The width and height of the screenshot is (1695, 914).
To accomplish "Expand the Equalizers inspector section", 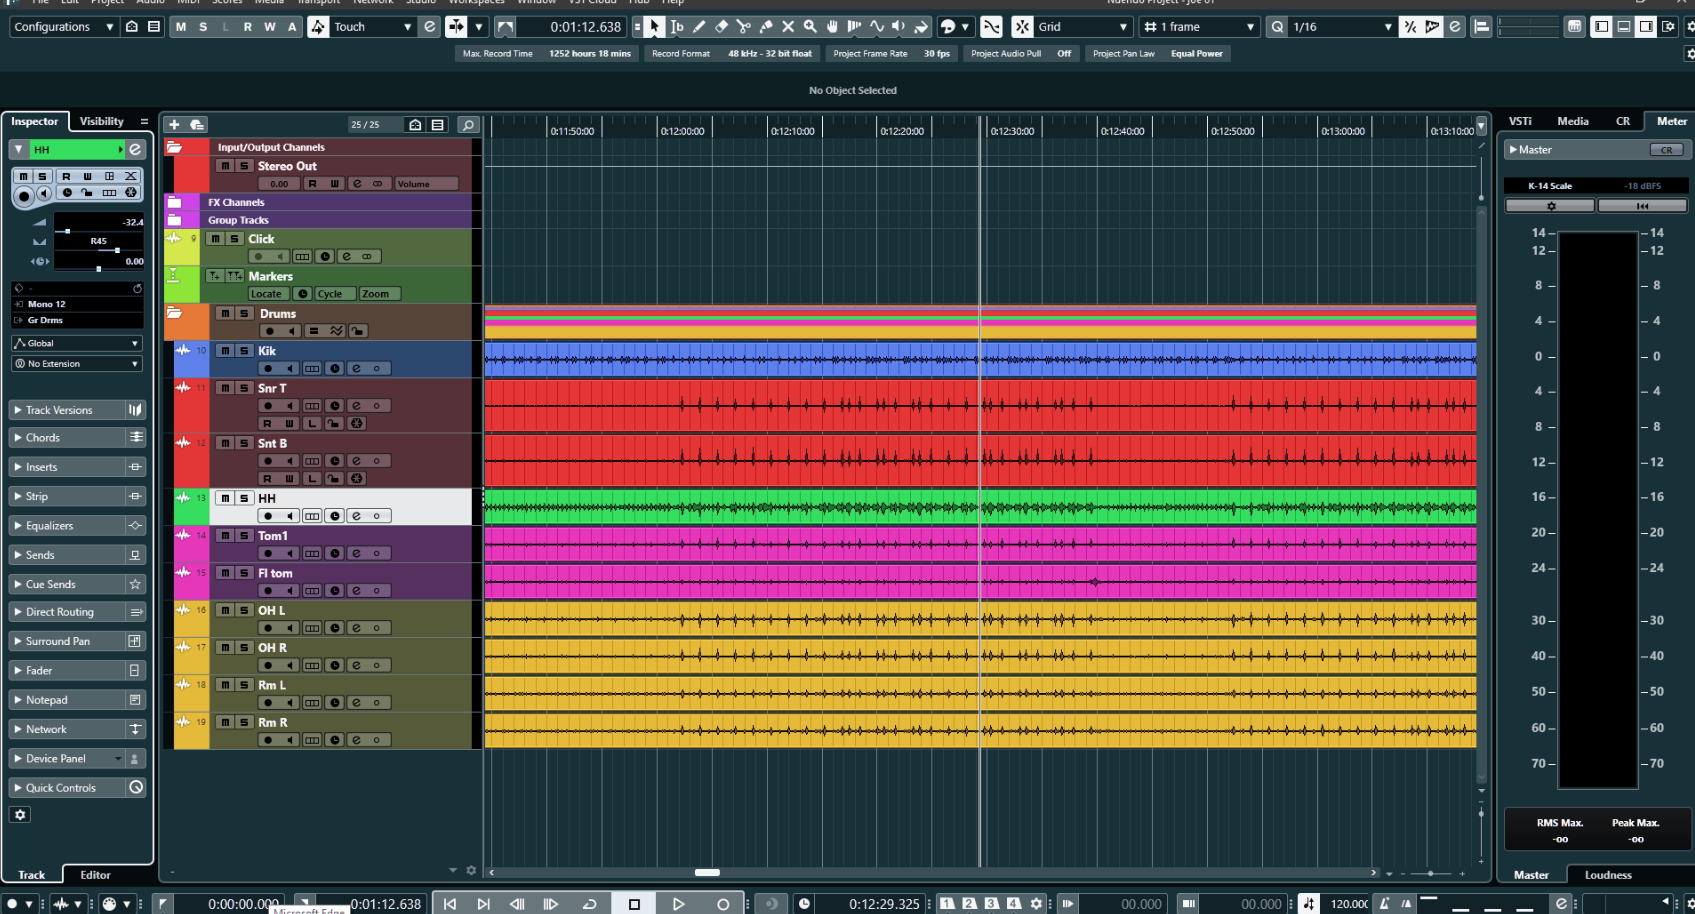I will tap(50, 526).
